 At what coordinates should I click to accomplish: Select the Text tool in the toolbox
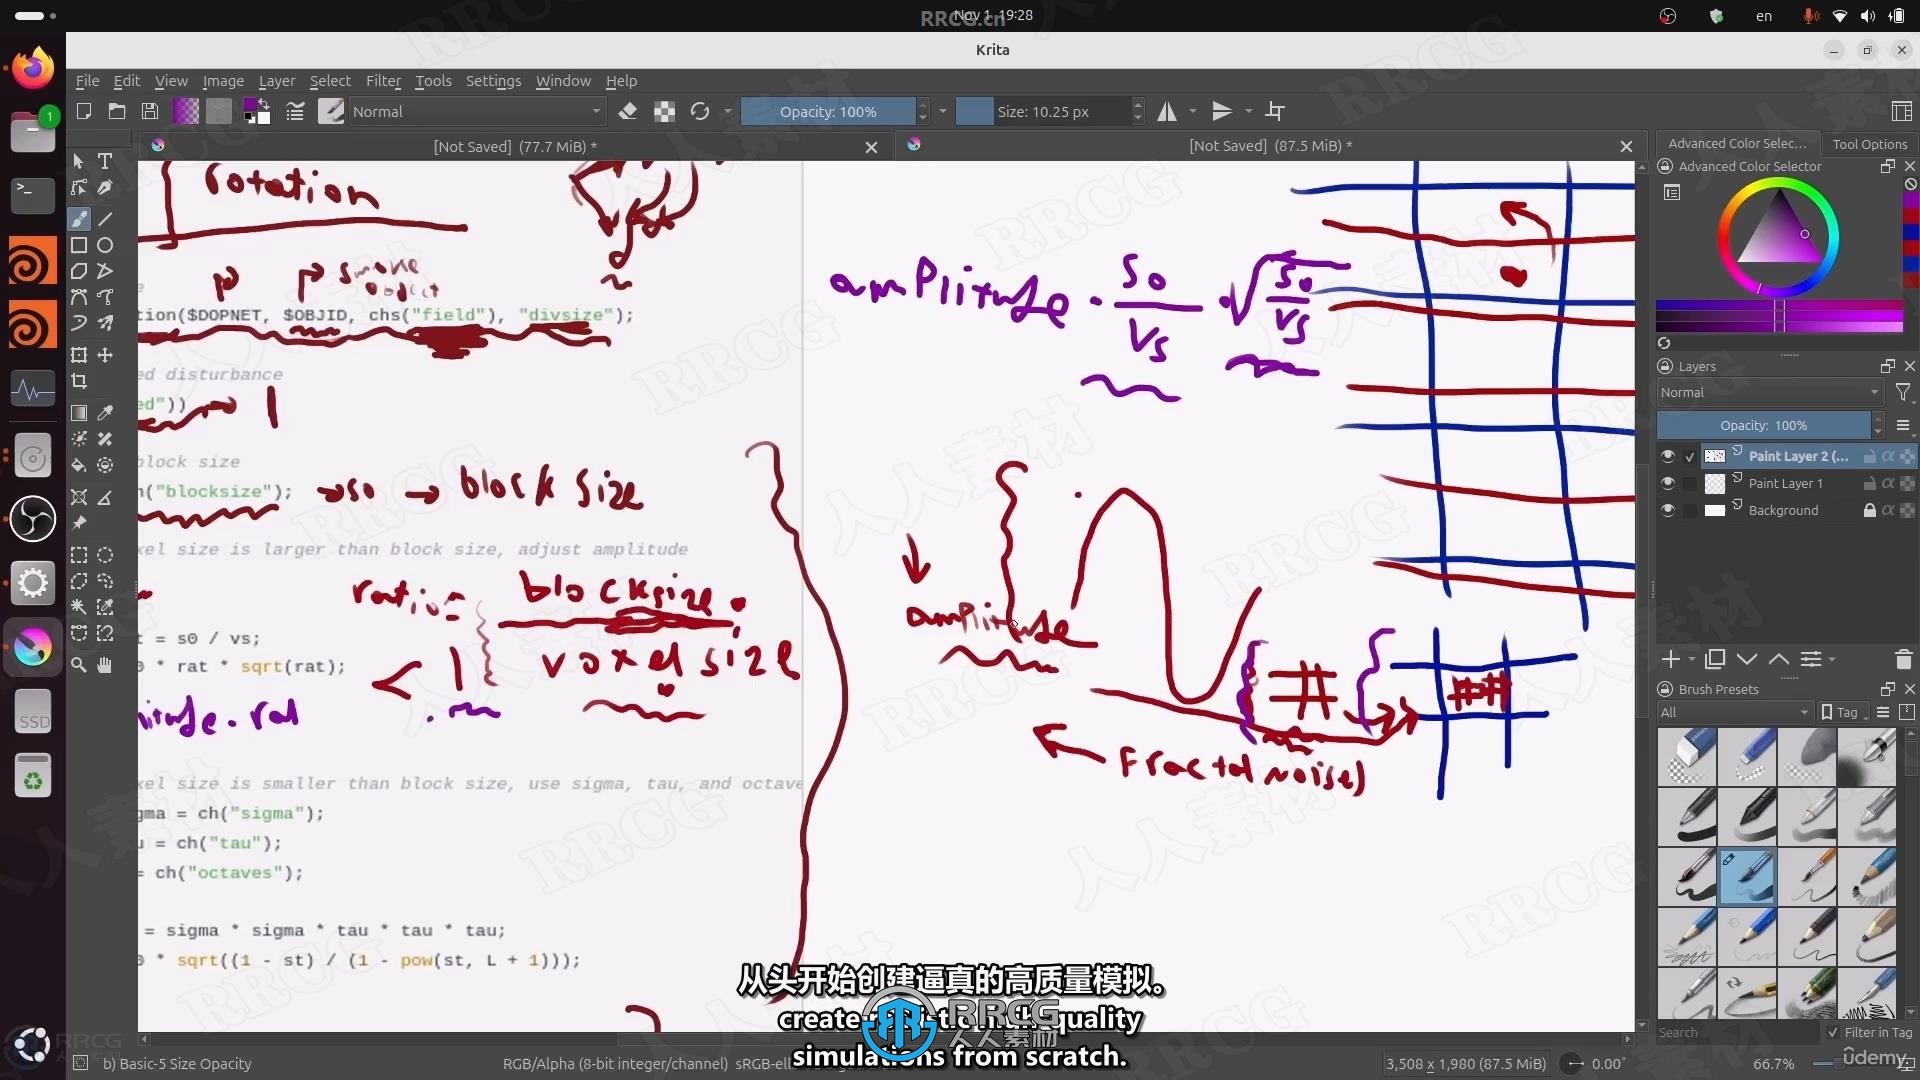click(105, 161)
